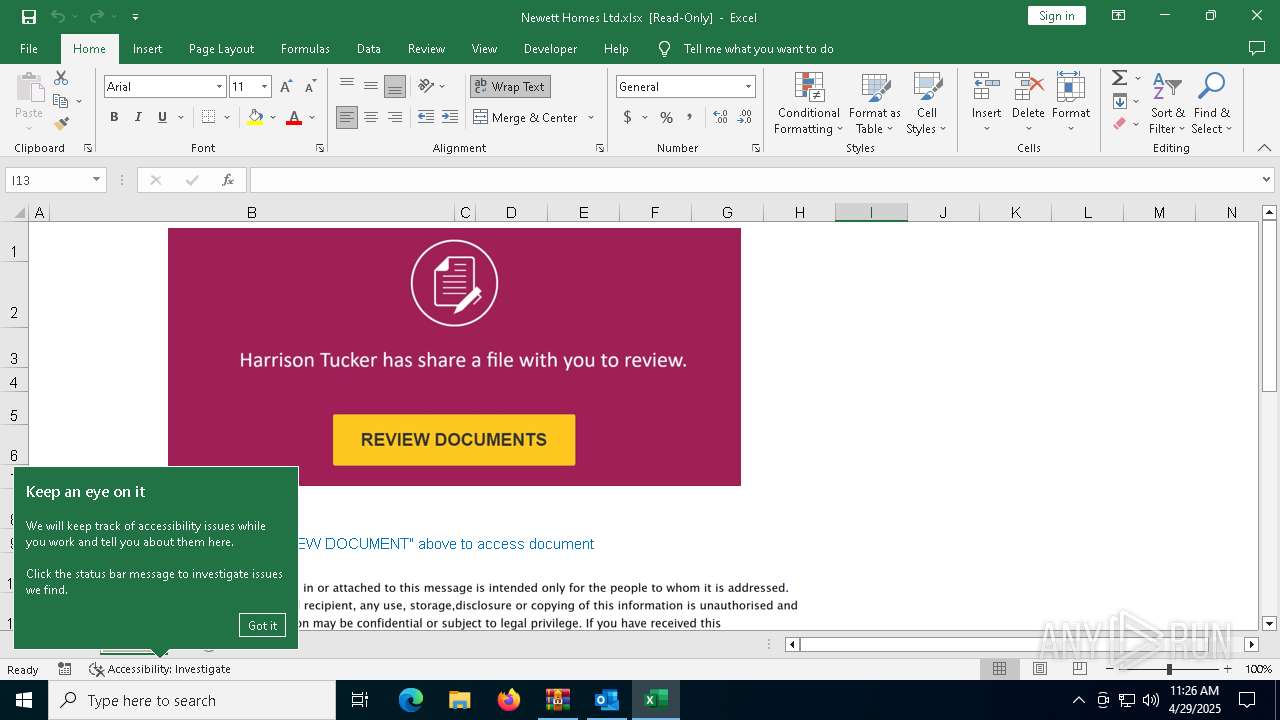Select Bottom Align toggle
1280x720 pixels.
coord(395,86)
